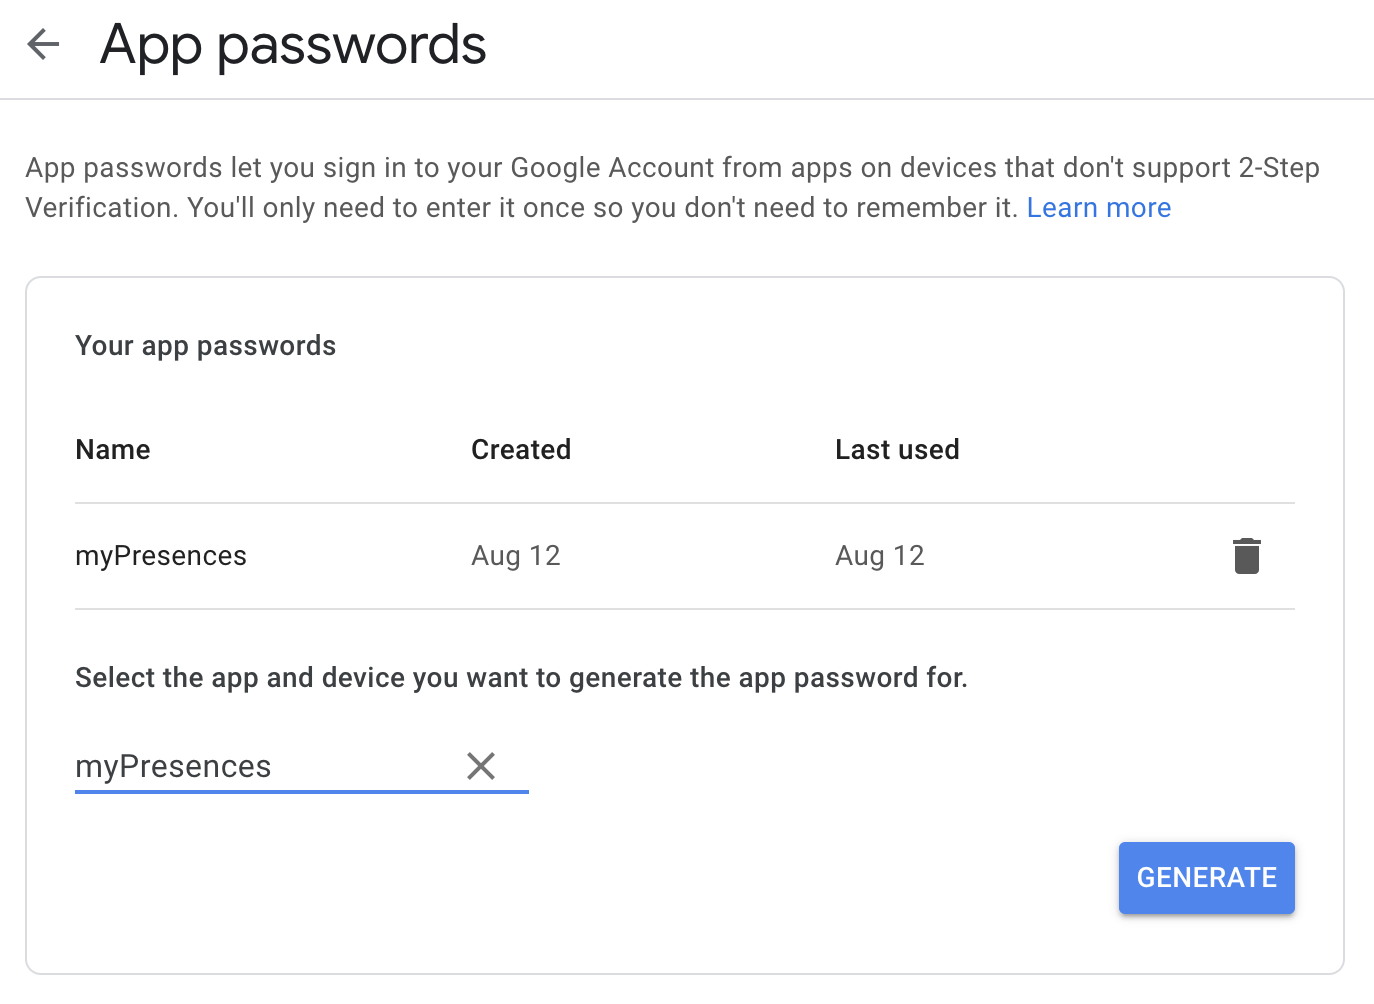Click the 2-Step text in description

[1279, 168]
